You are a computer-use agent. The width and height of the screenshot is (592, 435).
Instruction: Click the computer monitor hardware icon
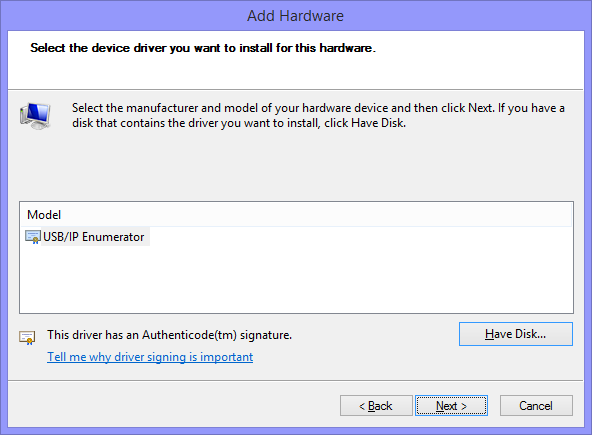point(35,116)
